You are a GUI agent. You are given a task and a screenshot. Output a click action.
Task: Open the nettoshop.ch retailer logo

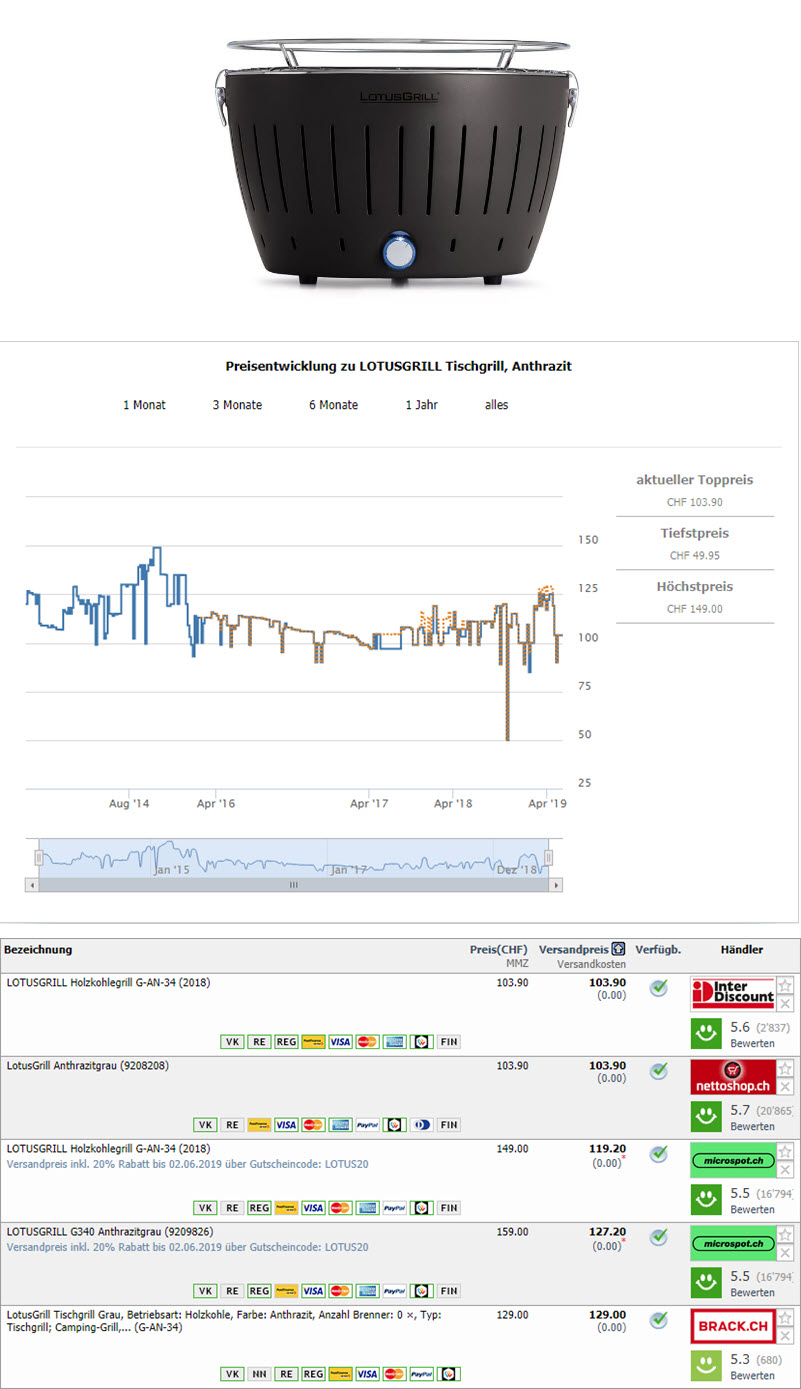[733, 1077]
